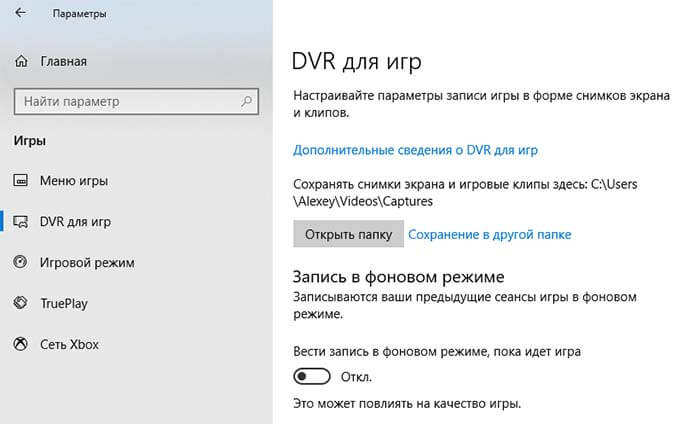Click the Игры category heading
700x424 pixels.
(x=29, y=141)
